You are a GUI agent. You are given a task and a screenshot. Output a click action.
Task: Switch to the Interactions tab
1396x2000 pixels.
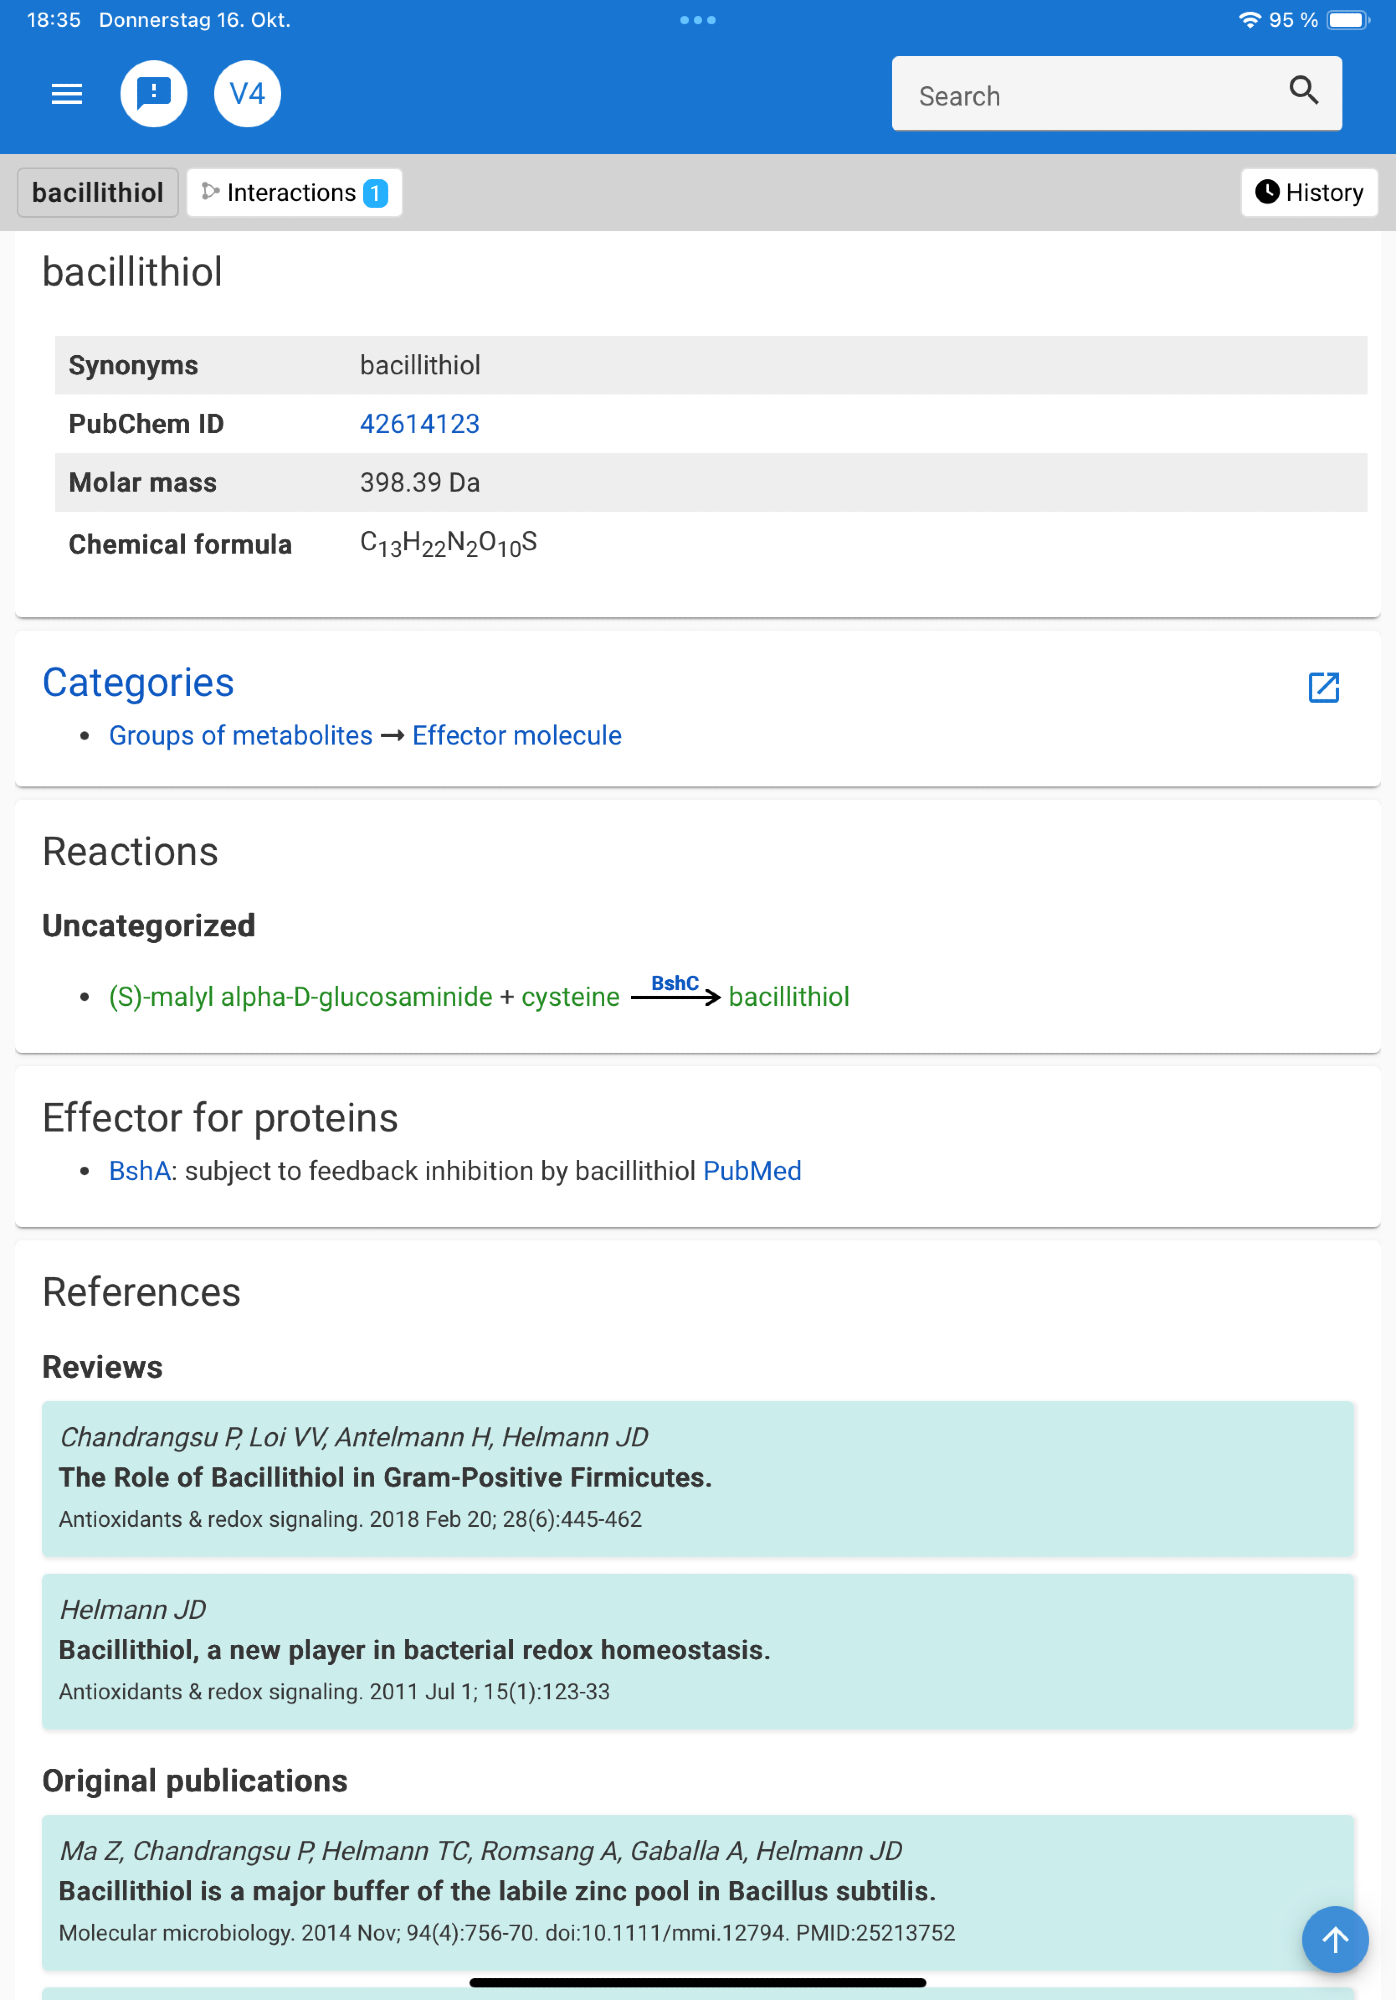(294, 192)
